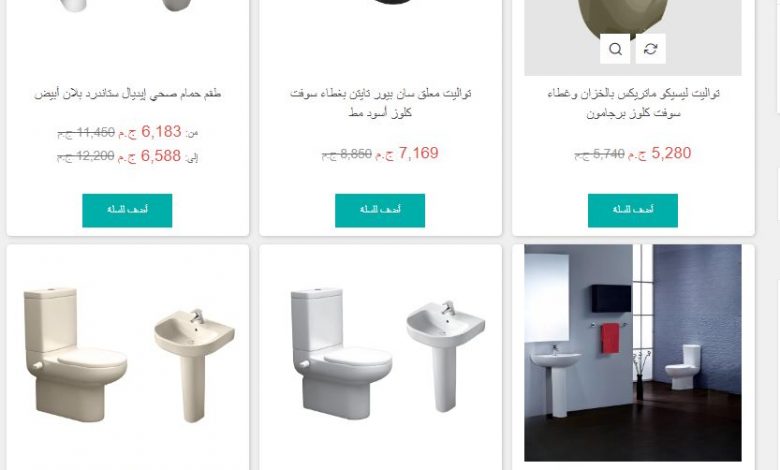This screenshot has height=470, width=780.
Task: Add the 7,169 EGP black wall-hung toilet to cart
Action: [x=380, y=210]
